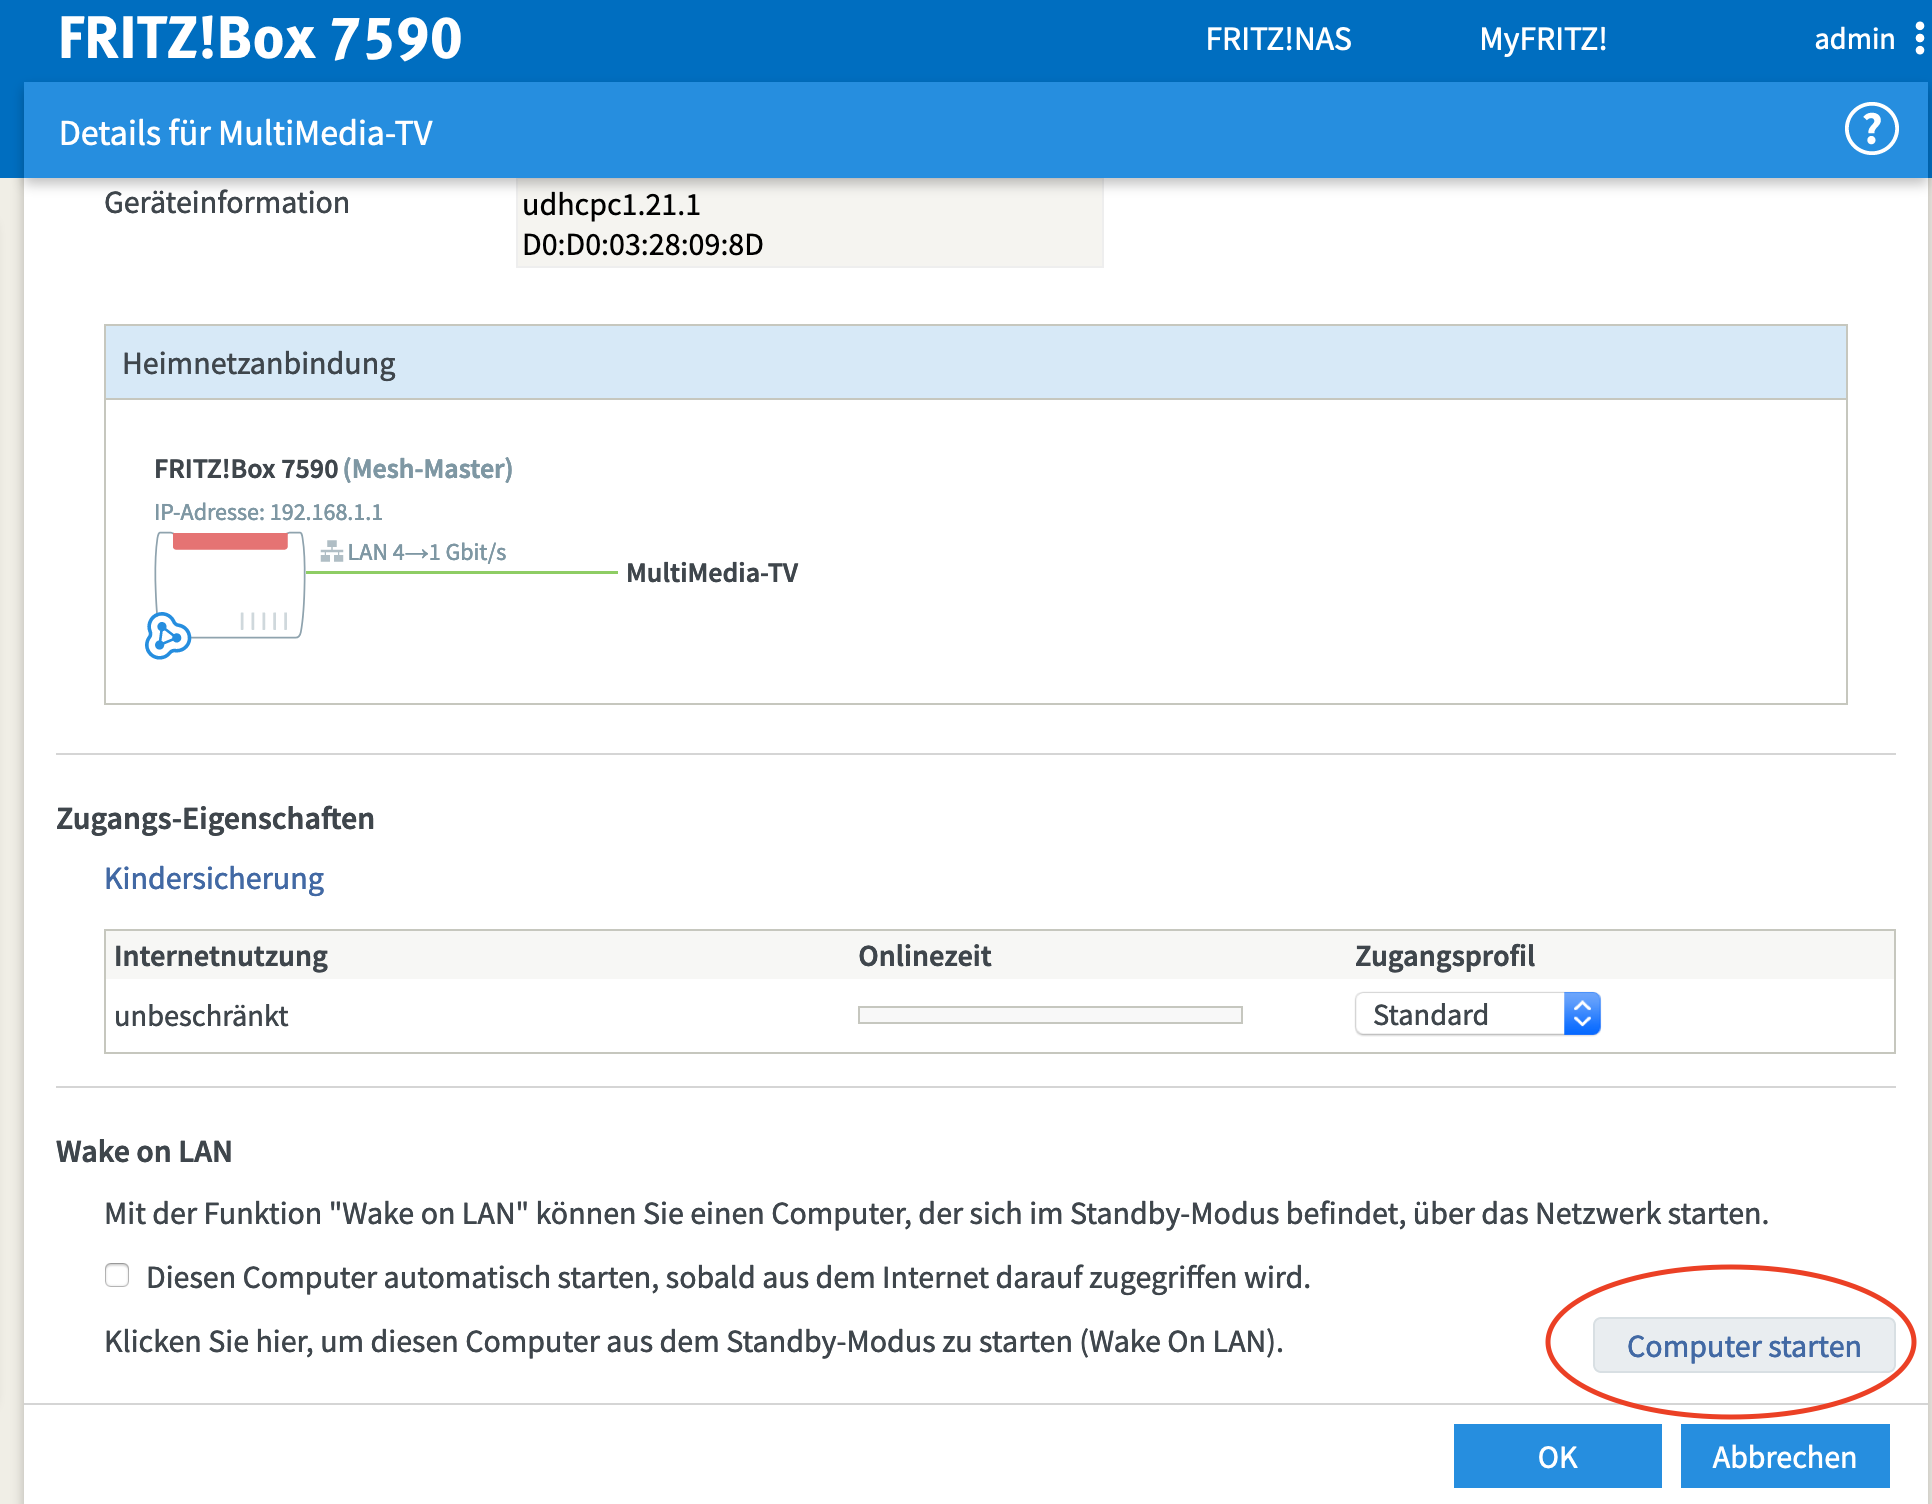Click the Geräteinformation text field

tap(808, 224)
